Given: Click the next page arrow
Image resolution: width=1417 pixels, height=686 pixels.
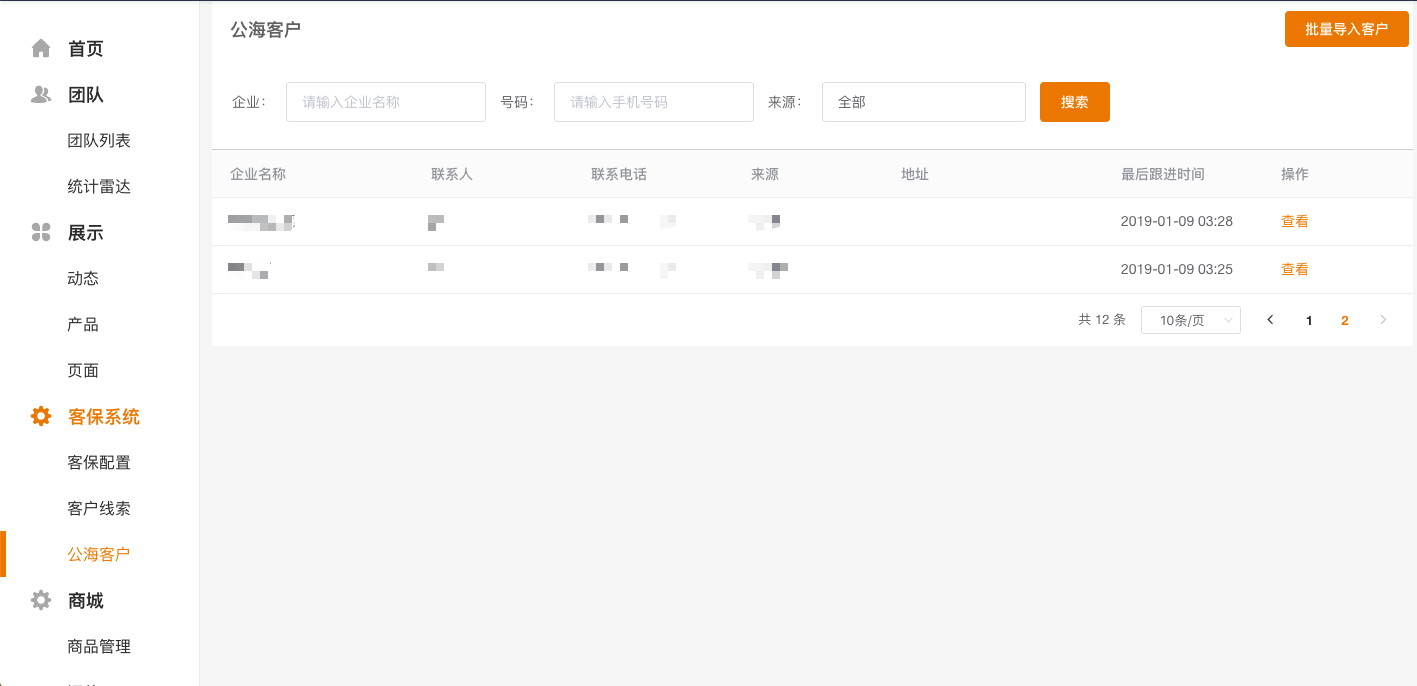Looking at the screenshot, I should (1383, 320).
